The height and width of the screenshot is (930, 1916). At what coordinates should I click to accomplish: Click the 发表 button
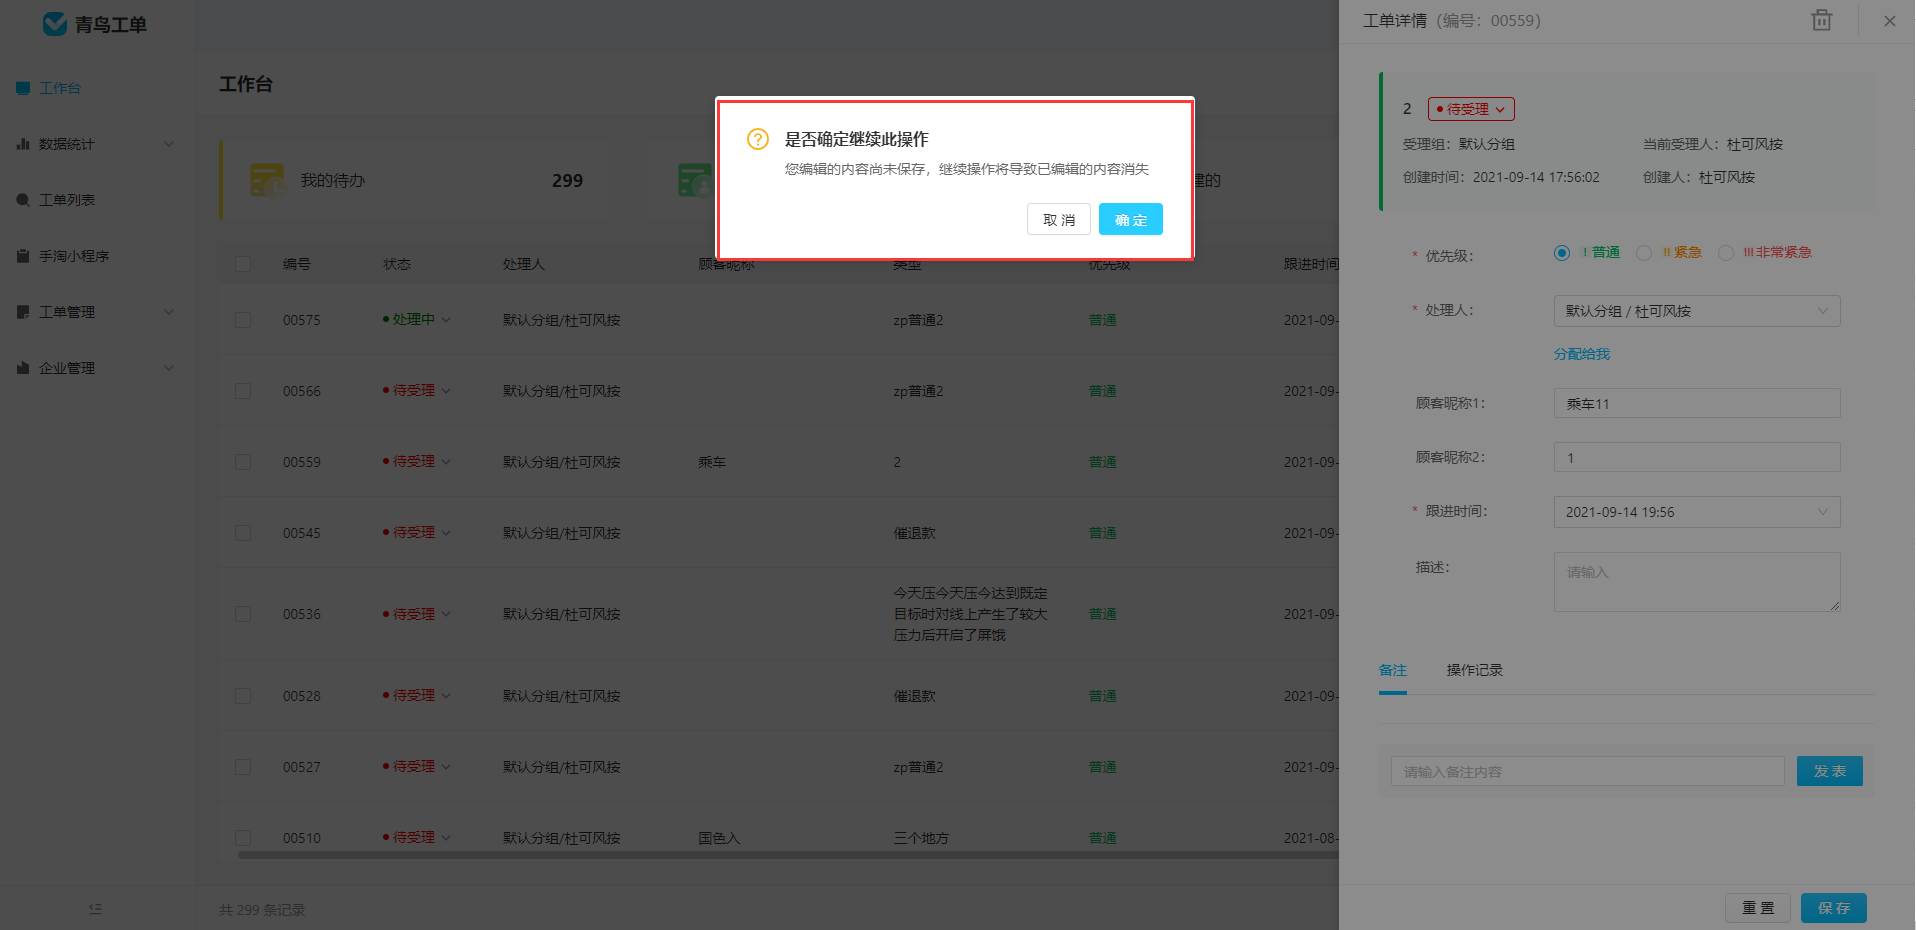tap(1830, 771)
